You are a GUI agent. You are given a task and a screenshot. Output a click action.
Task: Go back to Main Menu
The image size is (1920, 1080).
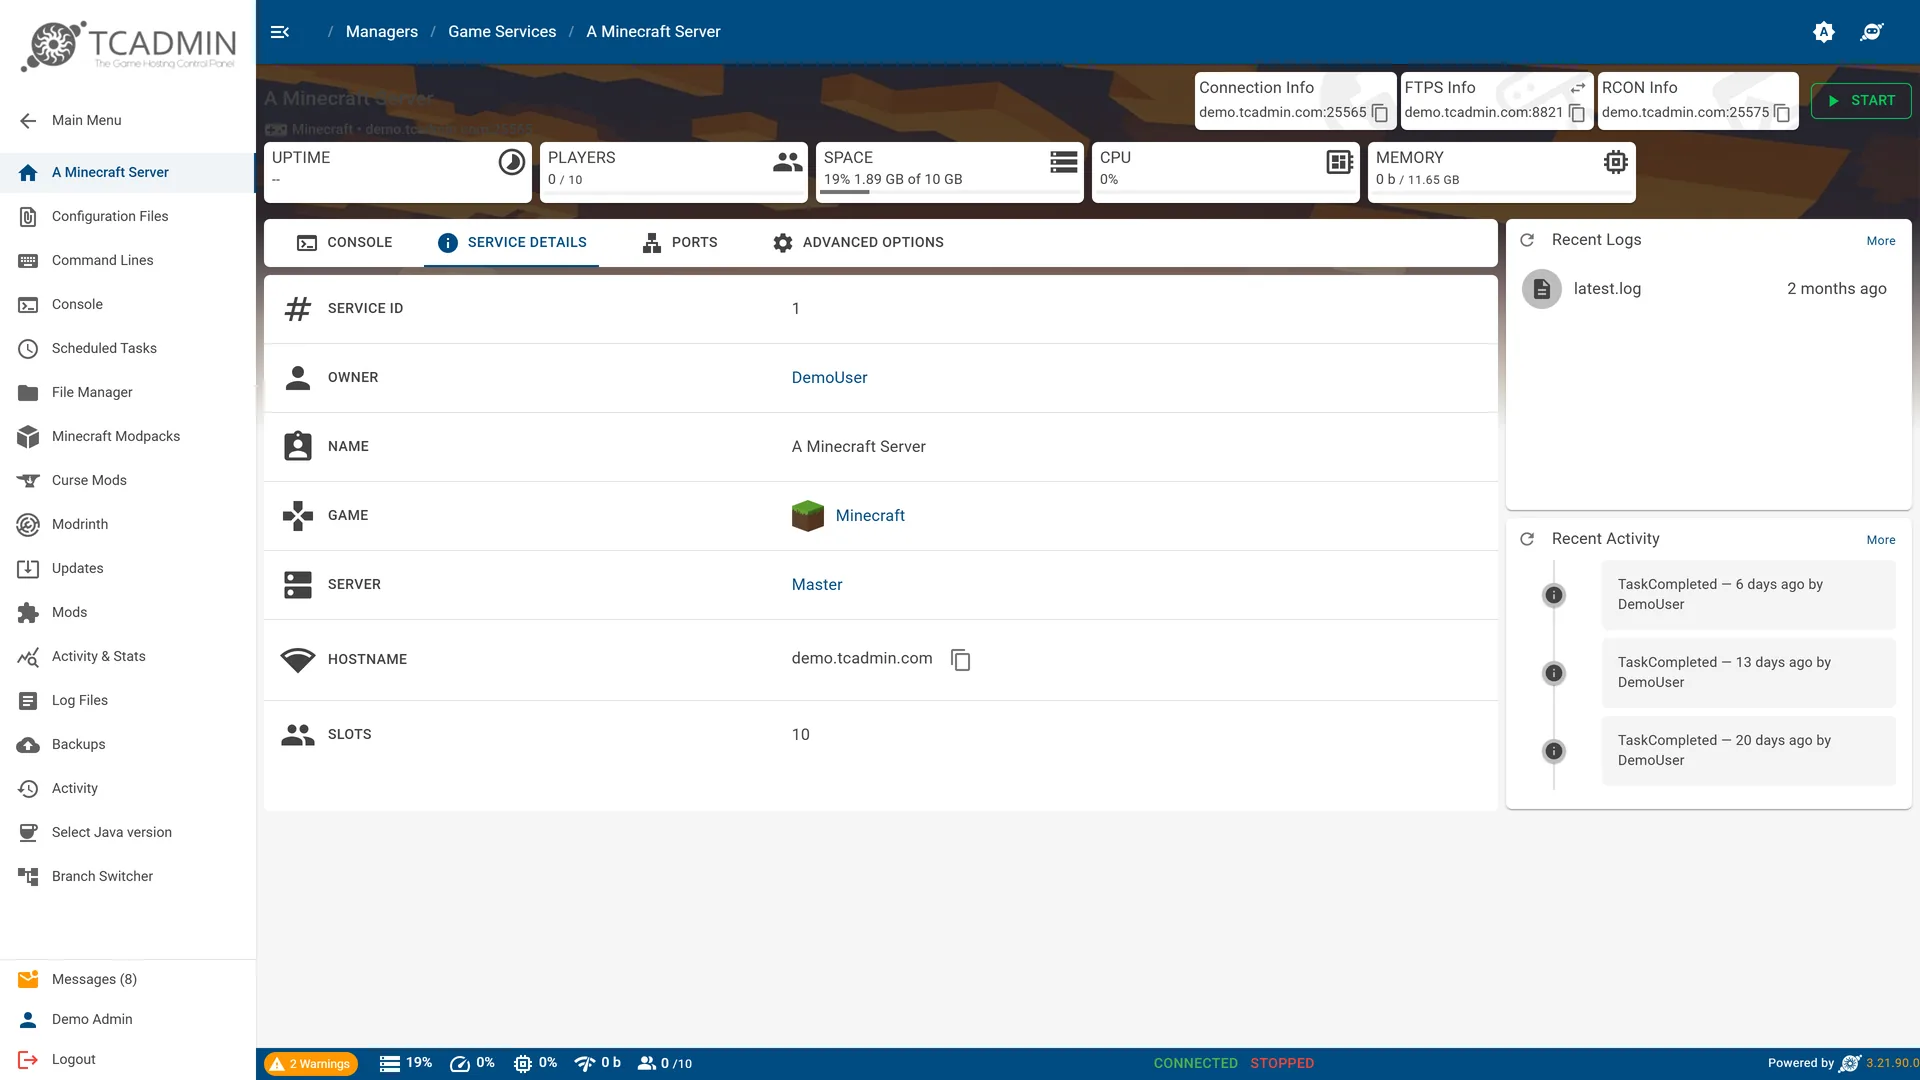click(x=128, y=120)
